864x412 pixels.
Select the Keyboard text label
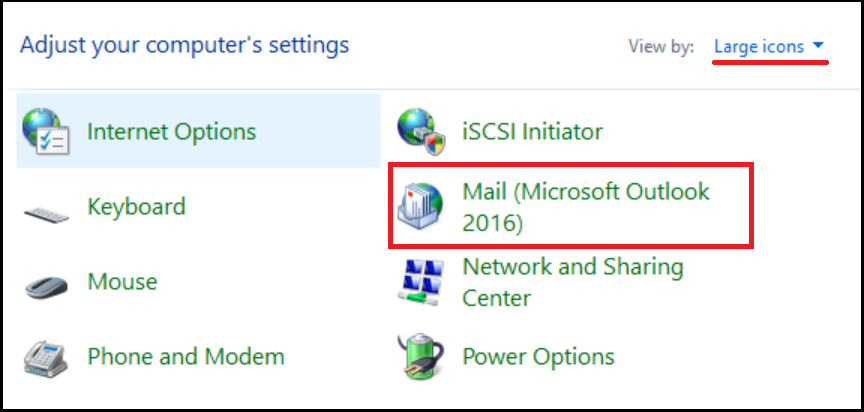tap(136, 207)
